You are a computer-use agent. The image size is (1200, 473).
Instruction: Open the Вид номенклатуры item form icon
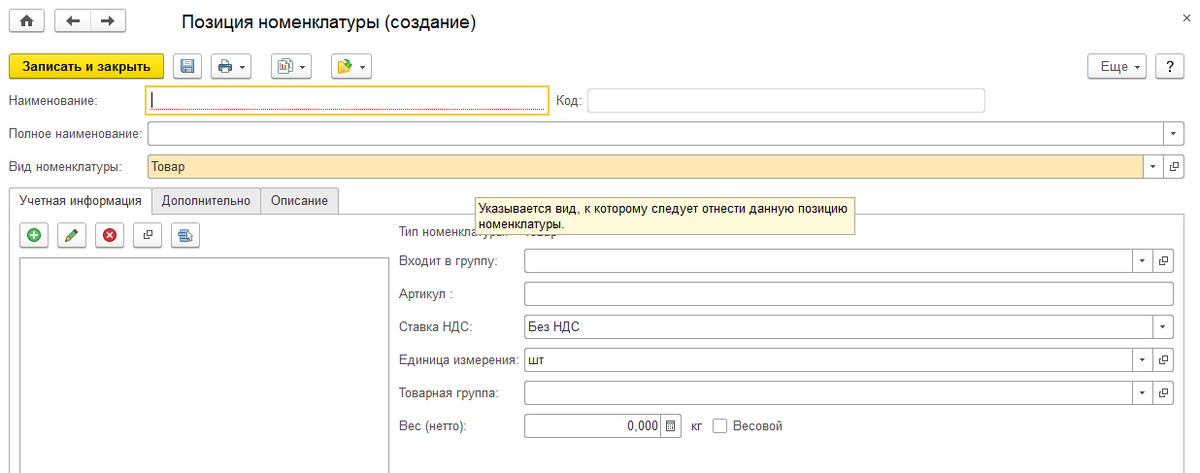click(x=1174, y=166)
